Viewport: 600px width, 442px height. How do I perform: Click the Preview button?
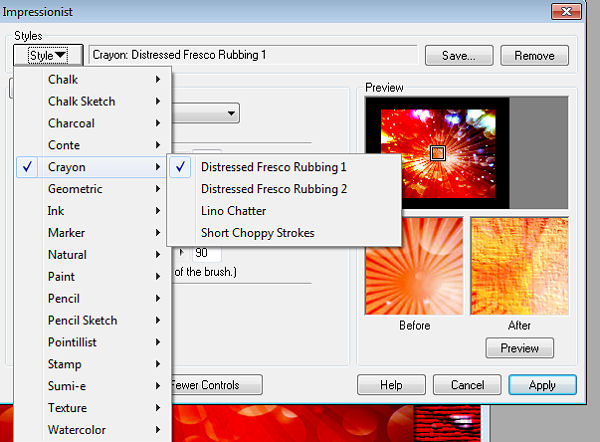coord(519,348)
